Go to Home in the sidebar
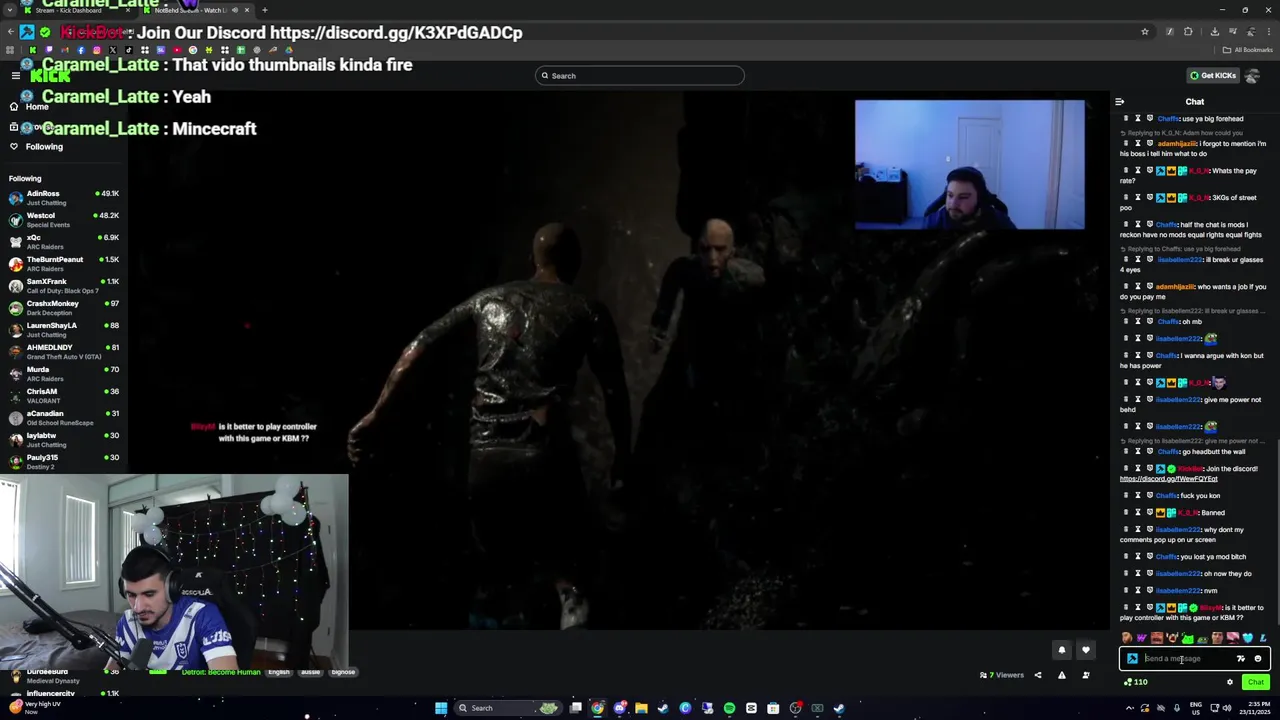1280x720 pixels. [x=37, y=106]
